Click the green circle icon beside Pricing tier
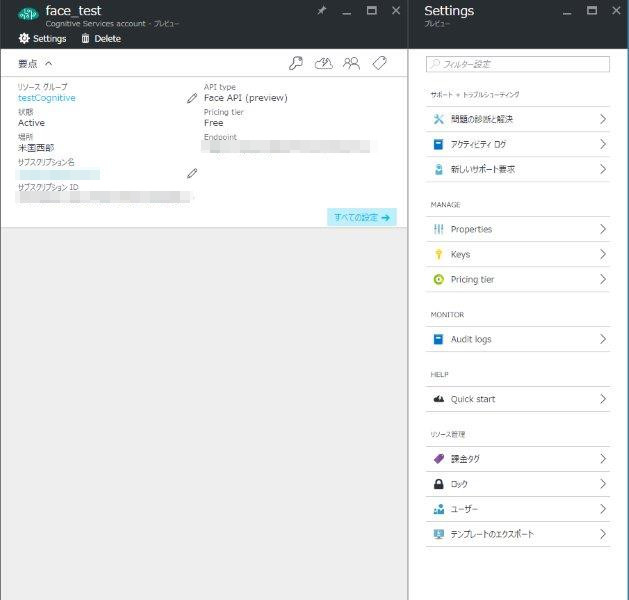The height and width of the screenshot is (600, 629). (x=439, y=279)
